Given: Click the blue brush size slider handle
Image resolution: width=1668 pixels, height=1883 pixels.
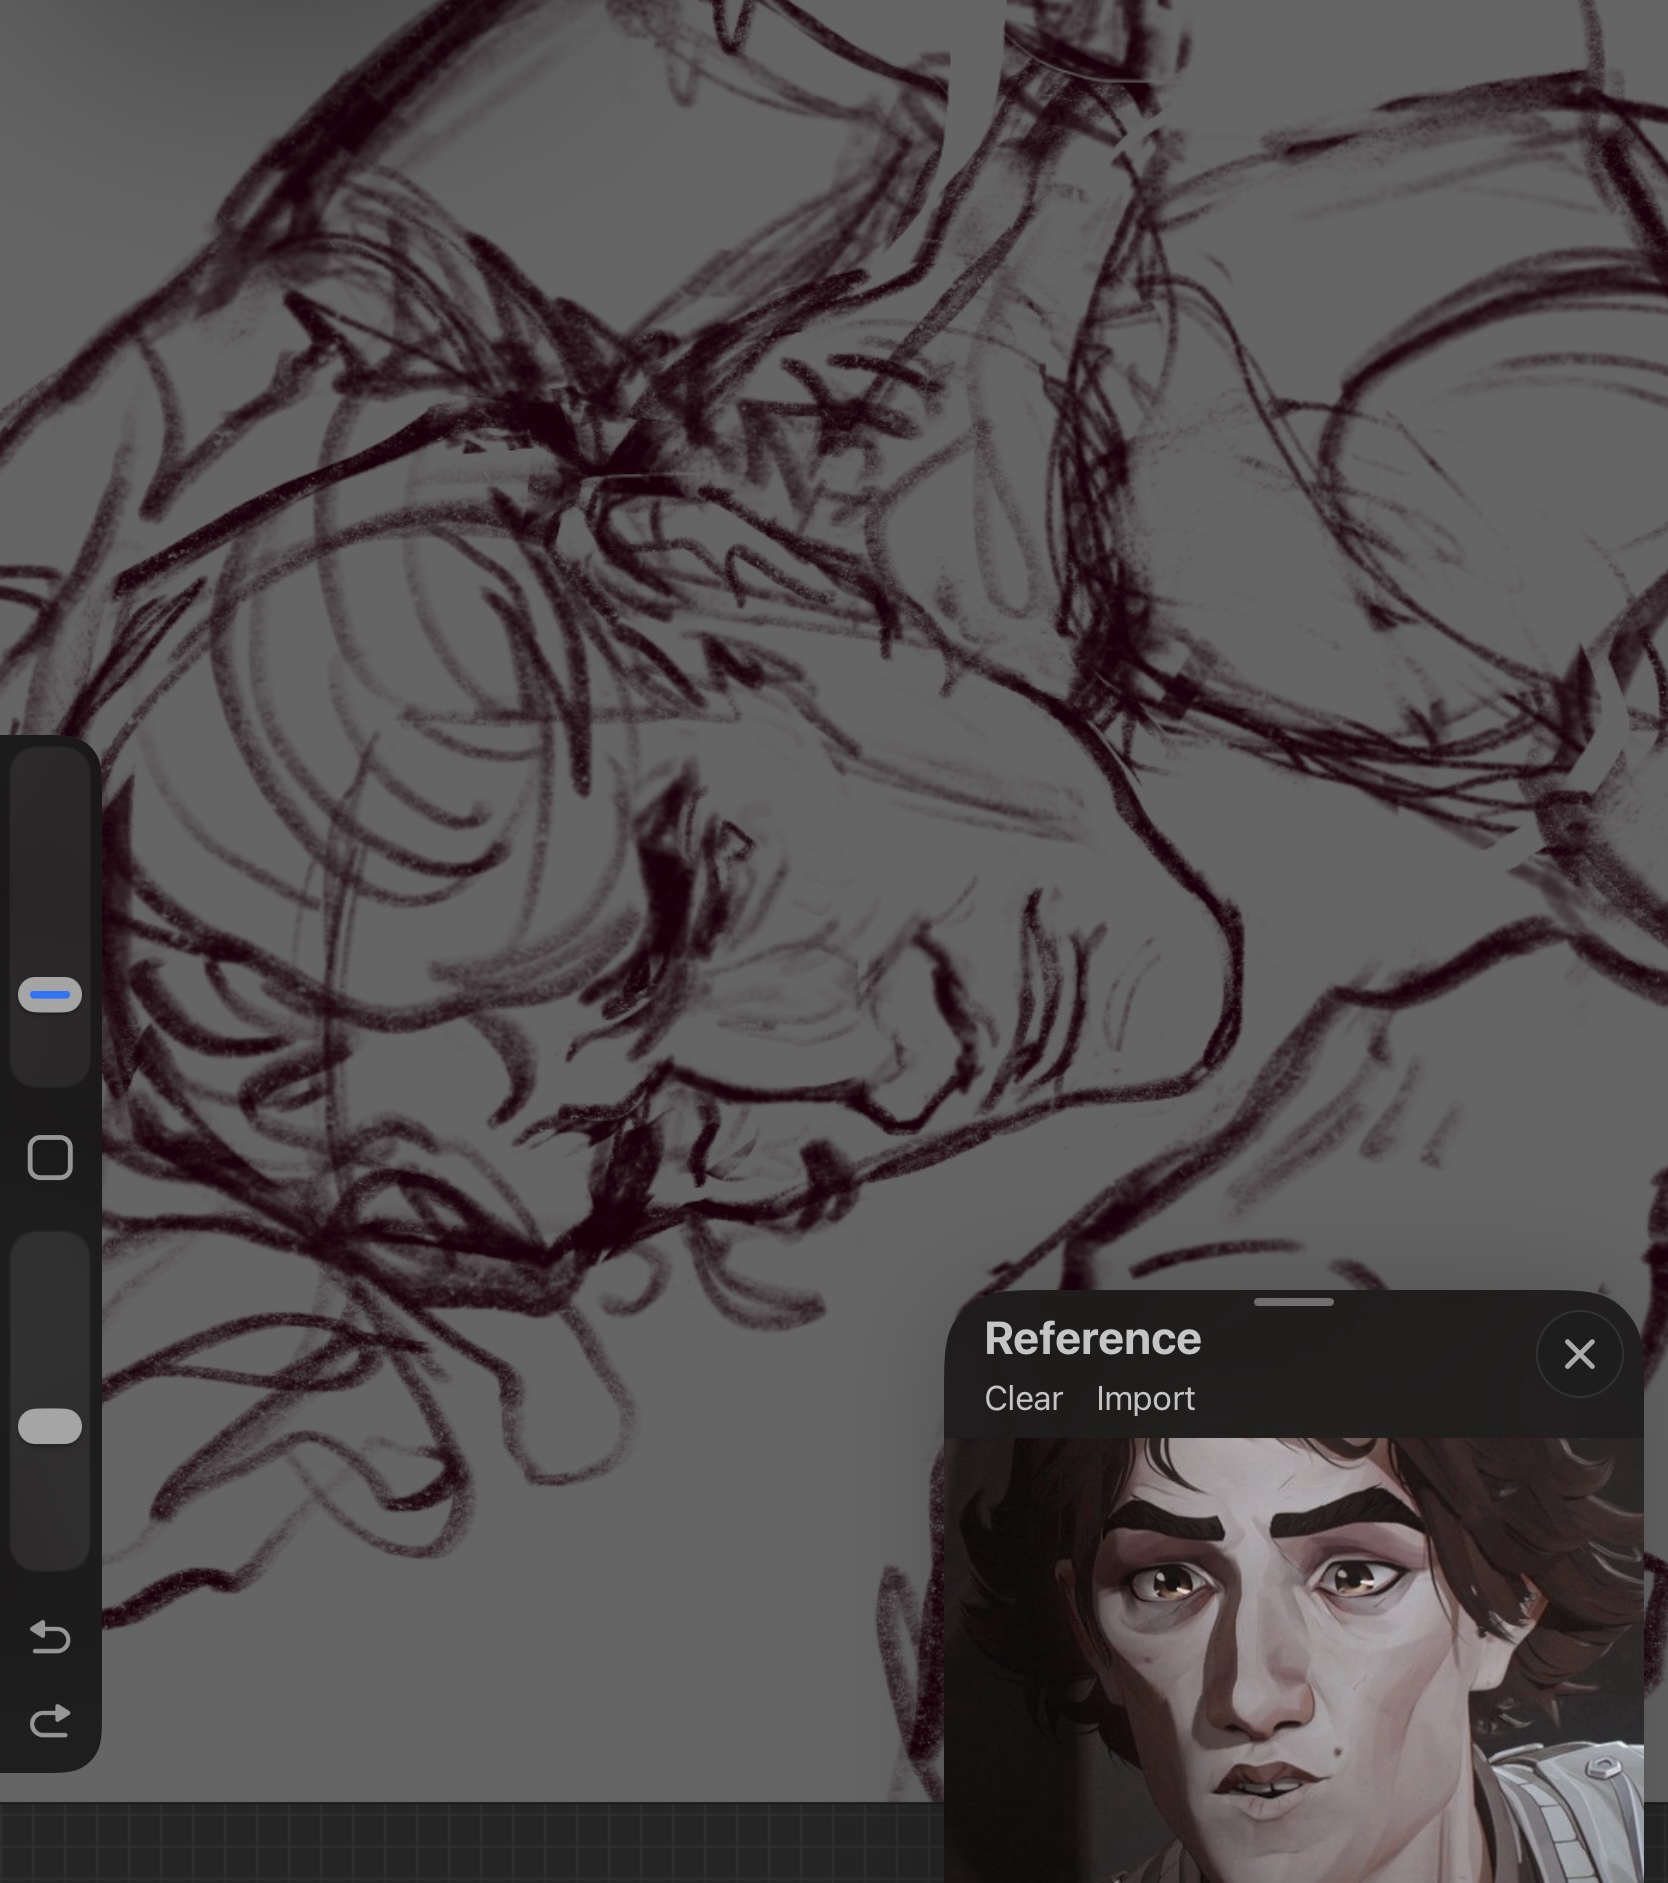Looking at the screenshot, I should pyautogui.click(x=50, y=995).
